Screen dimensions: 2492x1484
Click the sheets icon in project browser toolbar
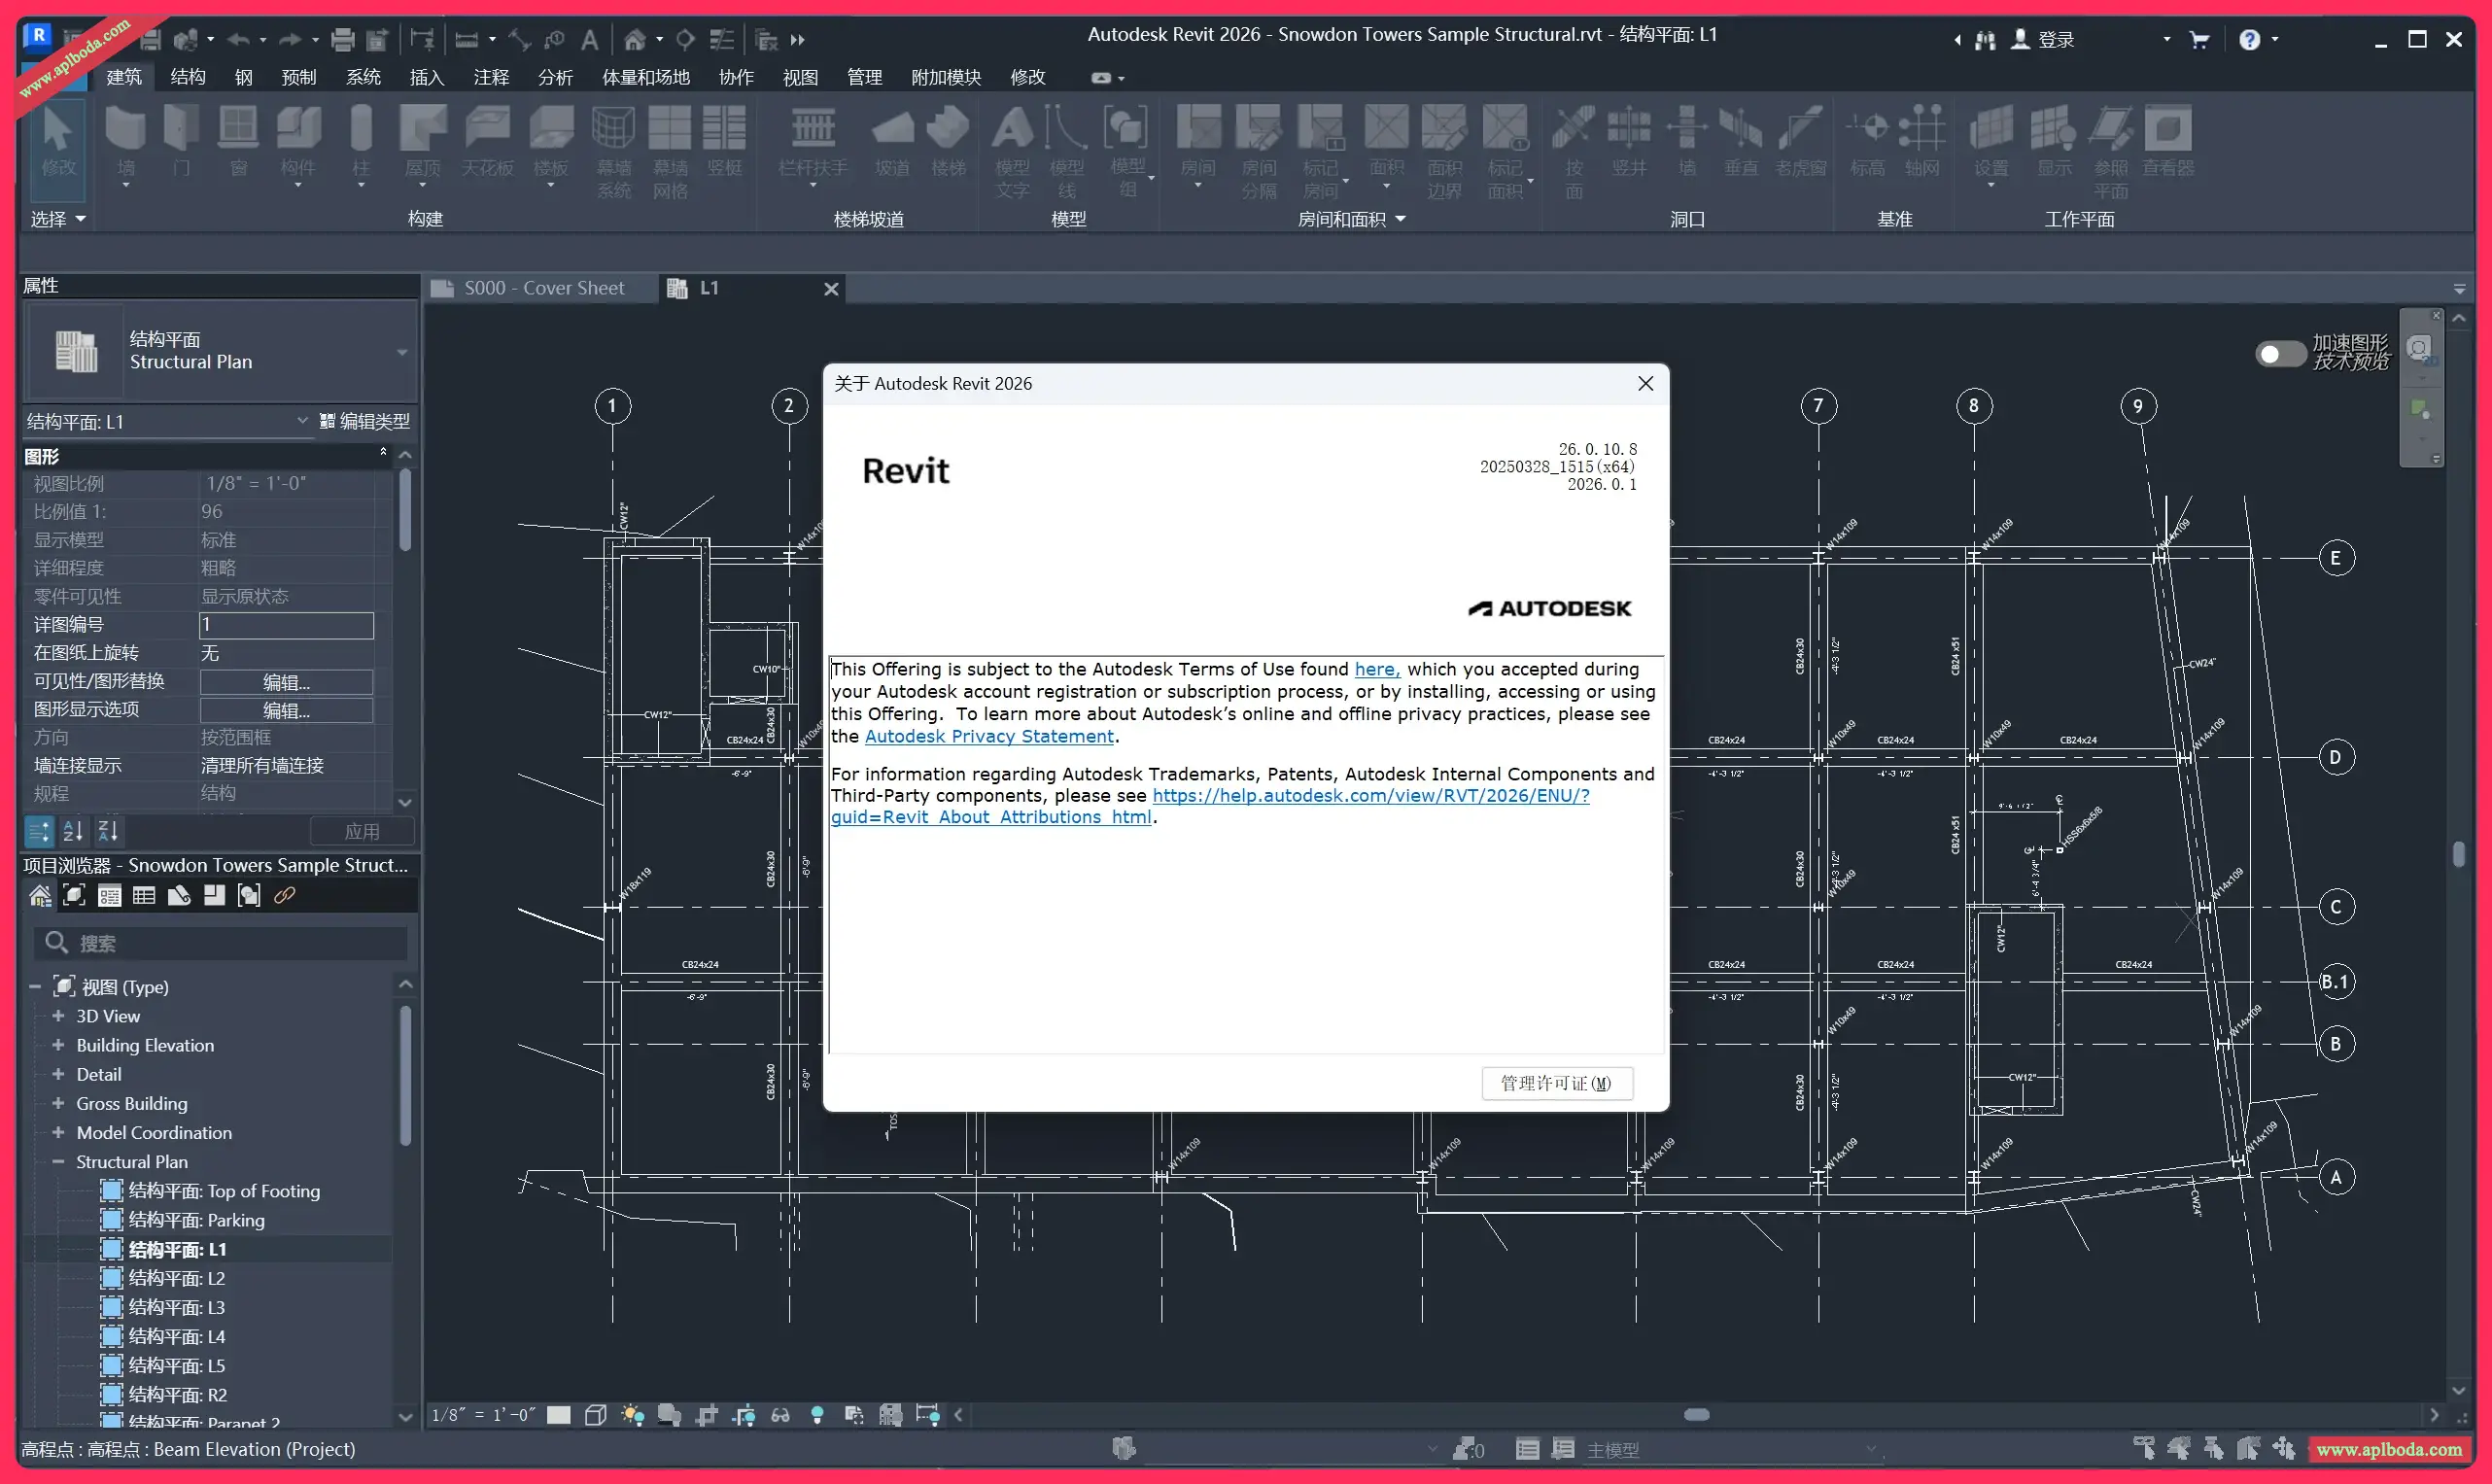point(180,896)
